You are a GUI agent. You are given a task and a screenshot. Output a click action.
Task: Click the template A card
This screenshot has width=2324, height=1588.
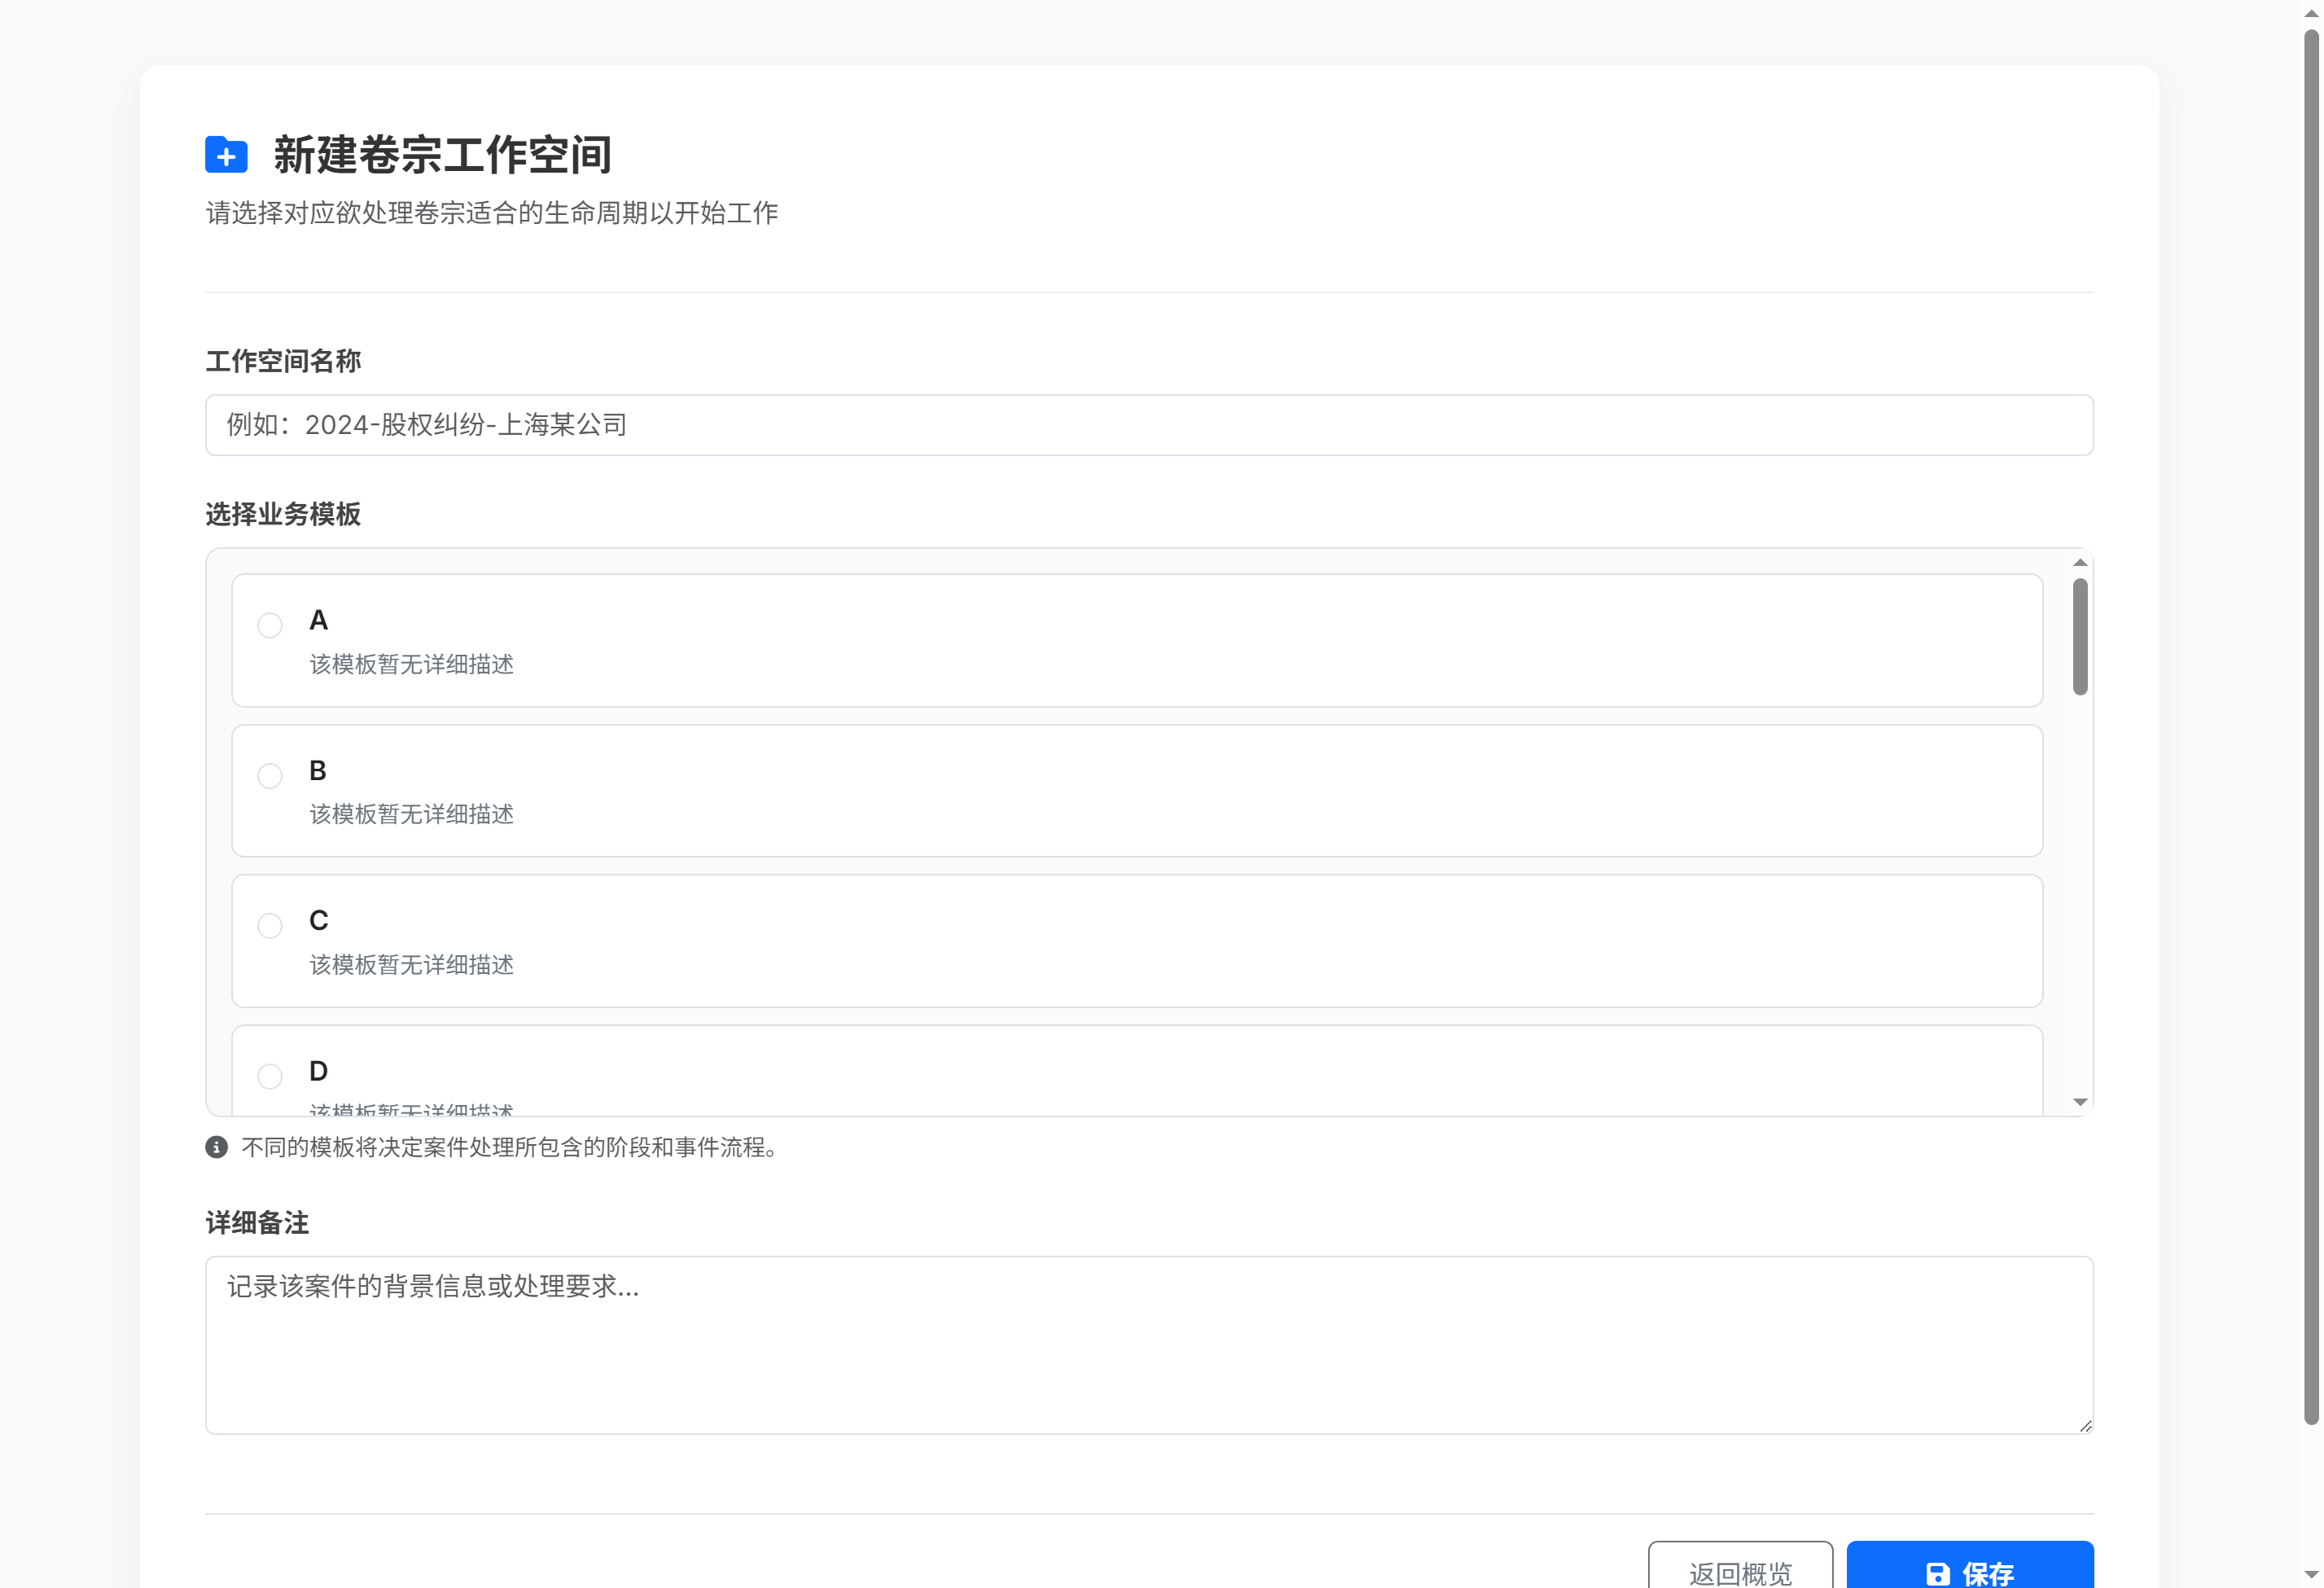point(1136,640)
